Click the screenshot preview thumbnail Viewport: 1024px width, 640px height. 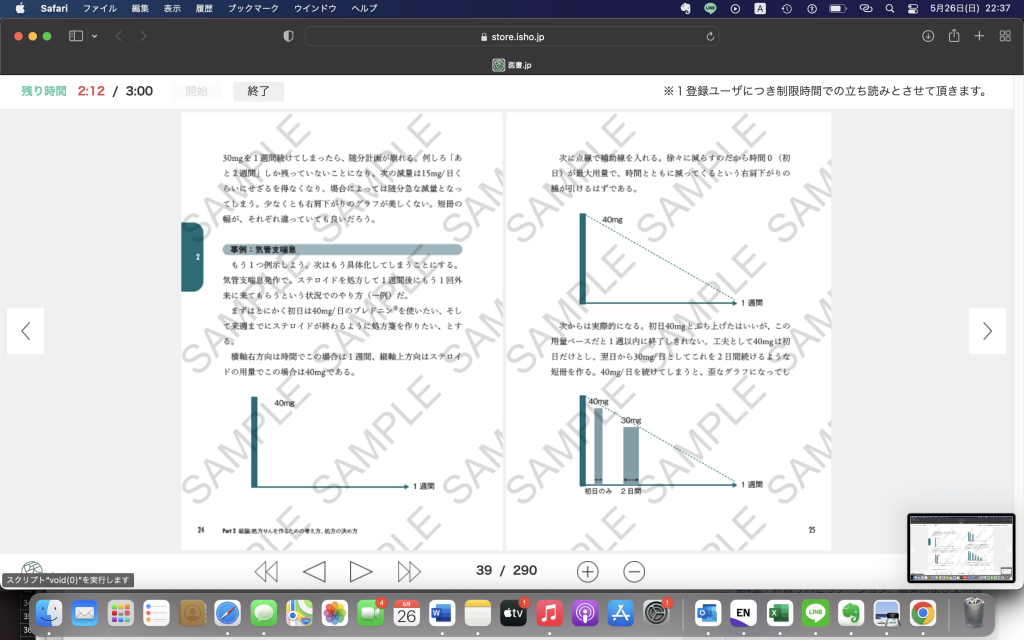tap(960, 547)
